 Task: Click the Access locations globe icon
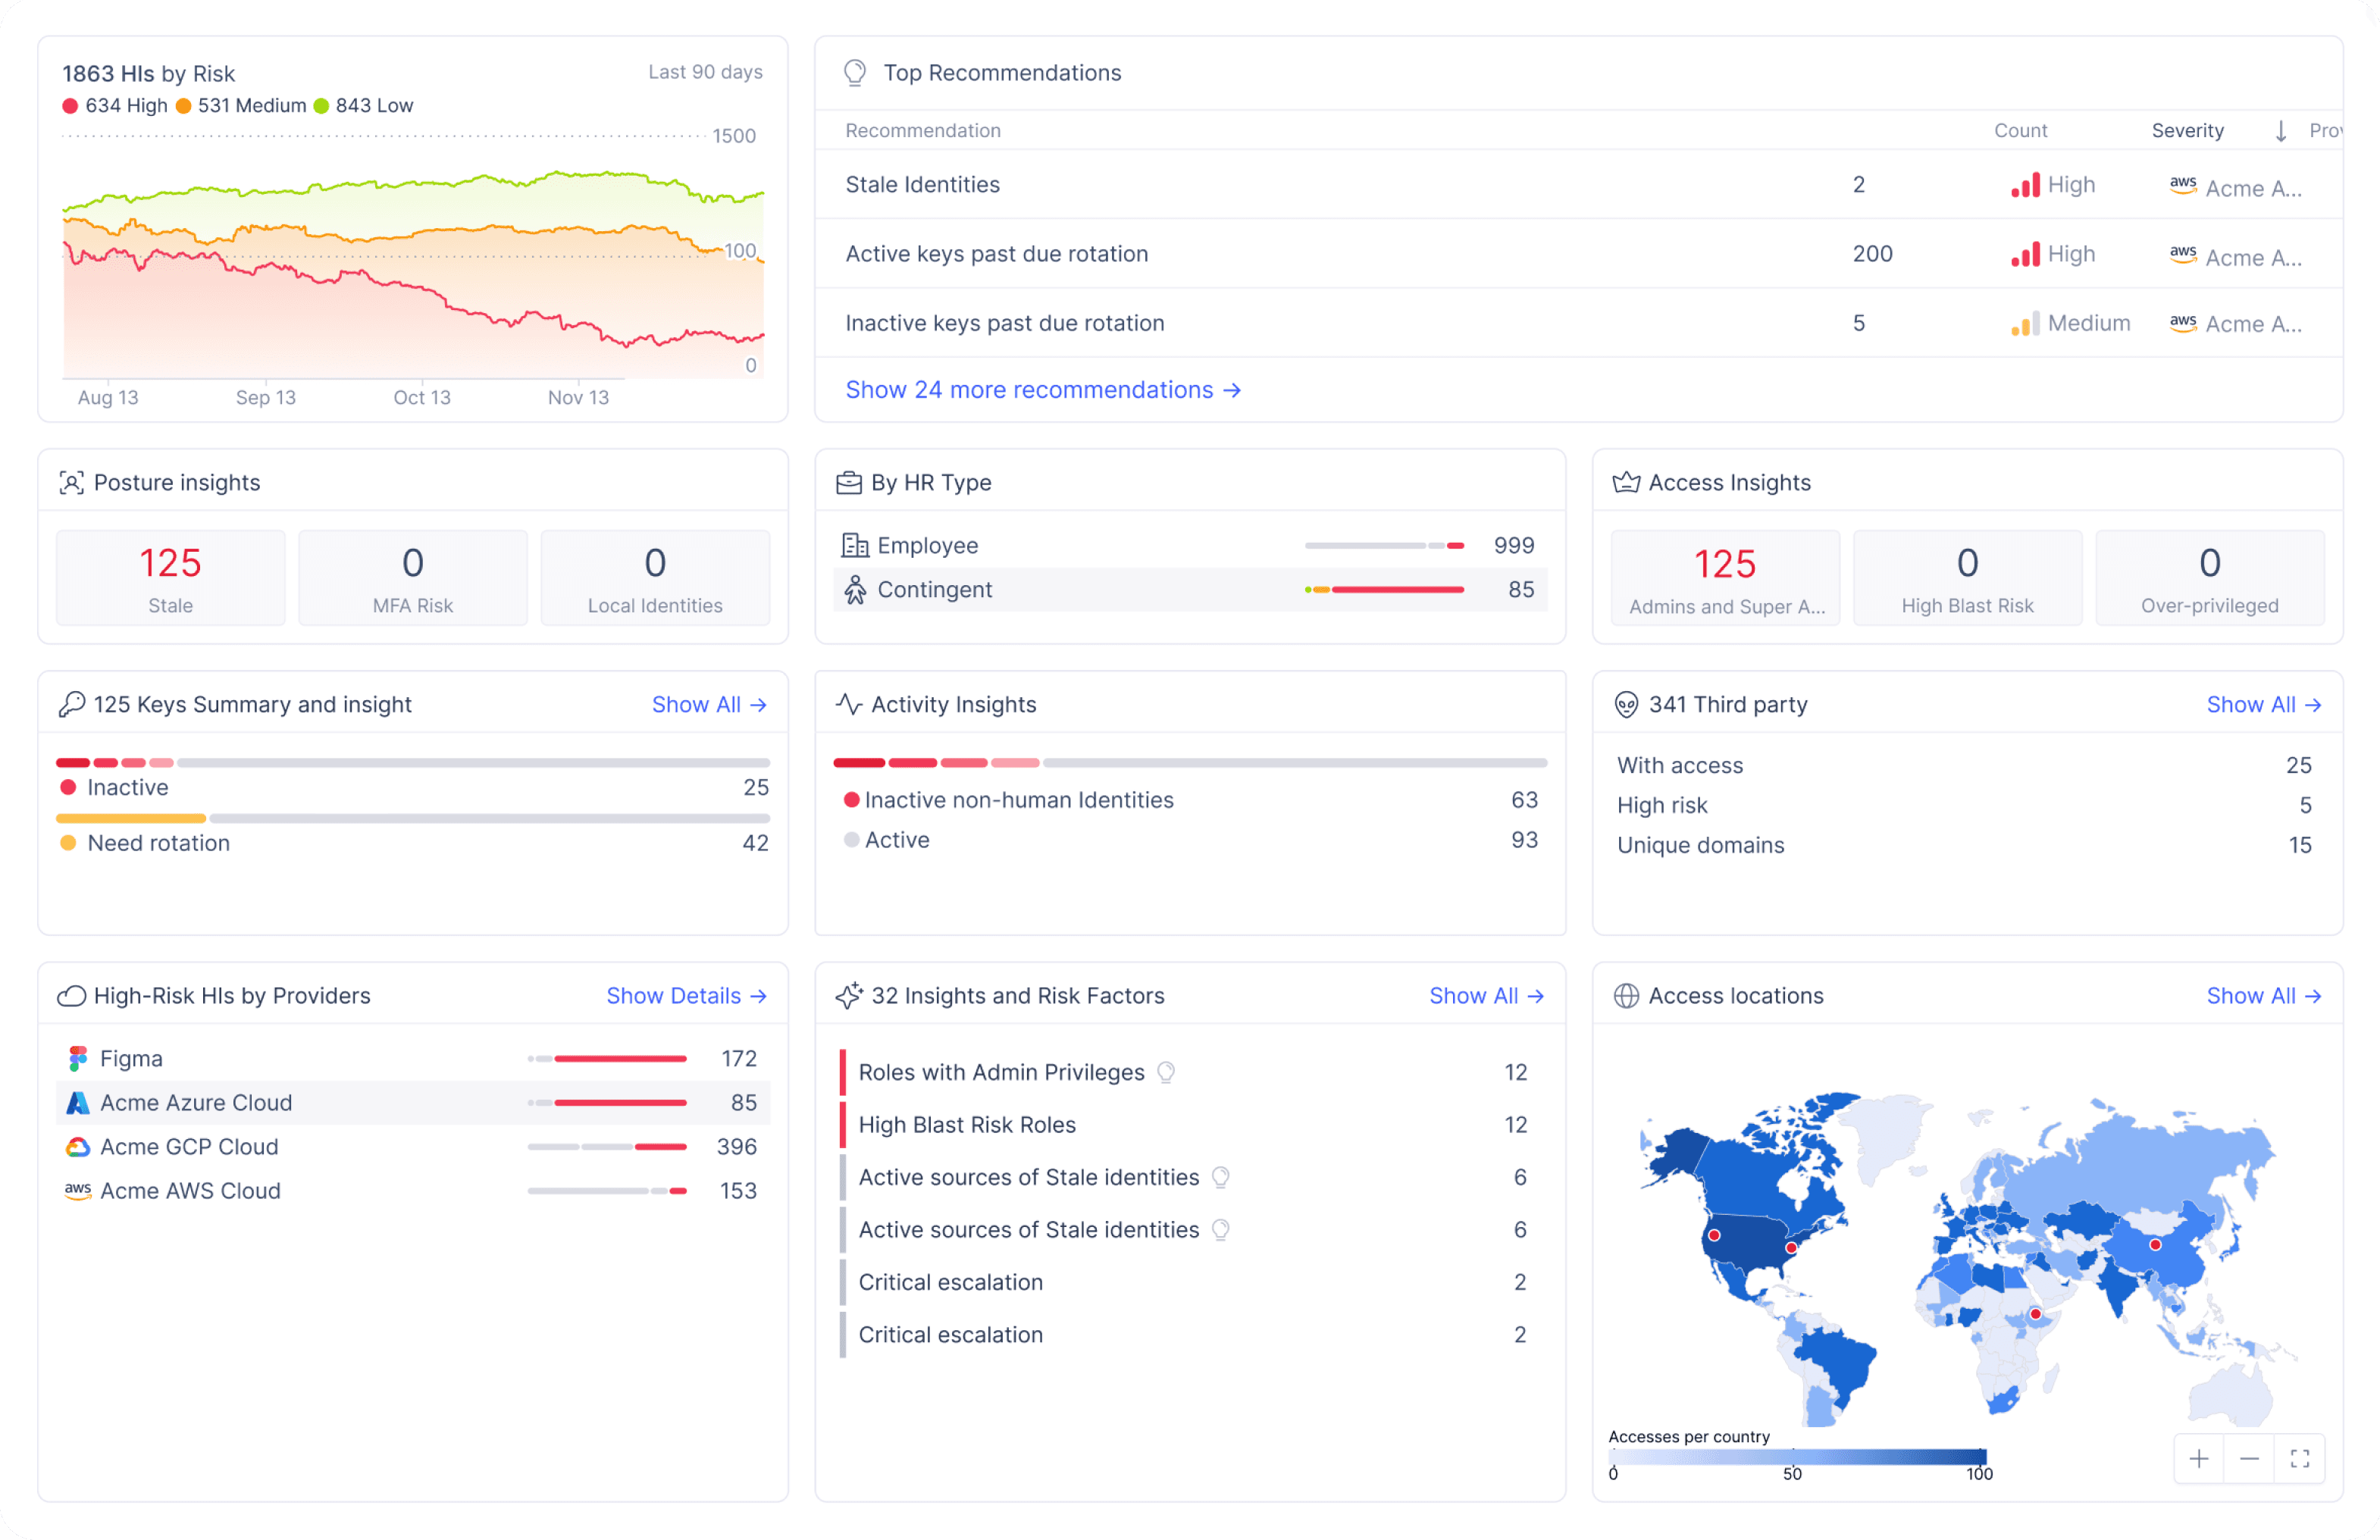pos(1626,996)
